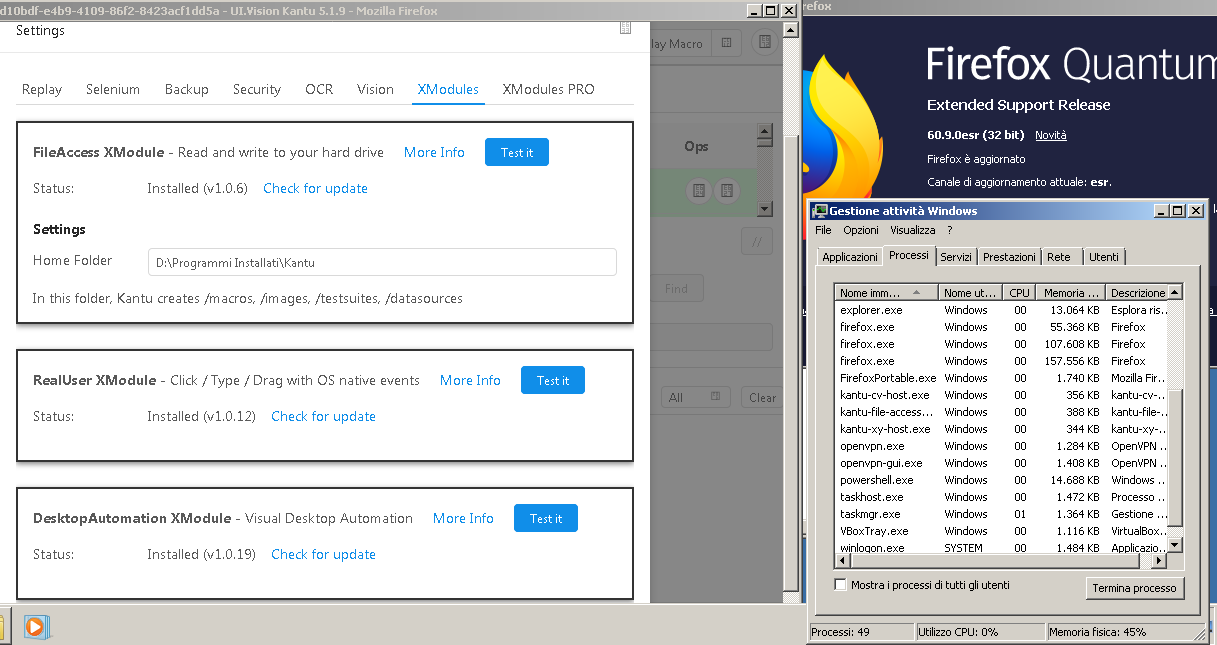The height and width of the screenshot is (645, 1217).
Task: Sort processes by the Descrizione column header
Action: click(1137, 293)
